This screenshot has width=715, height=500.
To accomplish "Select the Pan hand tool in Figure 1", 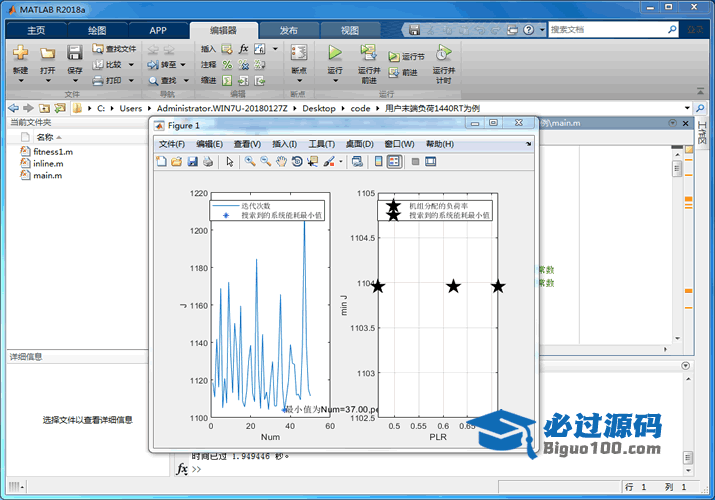I will [x=282, y=161].
